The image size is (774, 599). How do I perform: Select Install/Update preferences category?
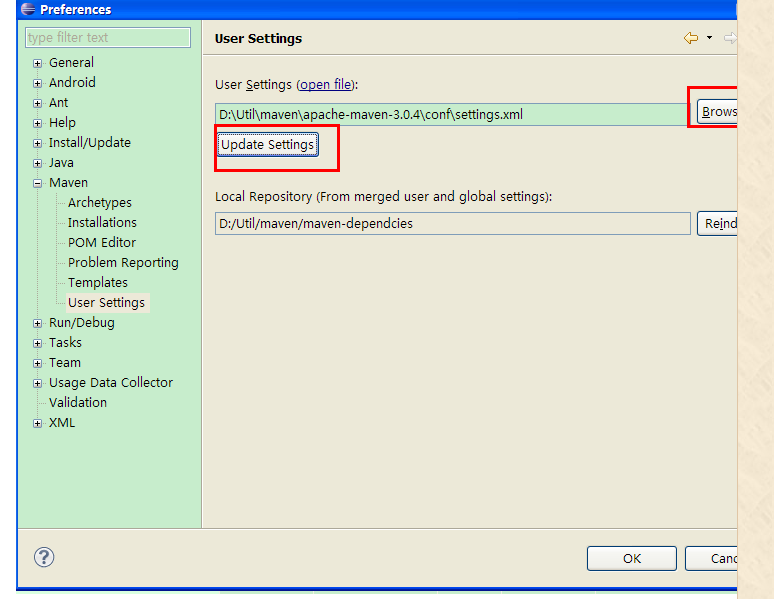point(90,143)
